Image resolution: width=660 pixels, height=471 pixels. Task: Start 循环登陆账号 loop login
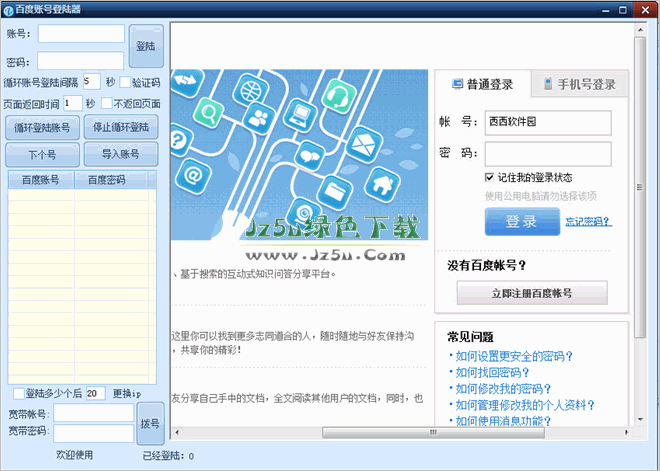pos(42,128)
